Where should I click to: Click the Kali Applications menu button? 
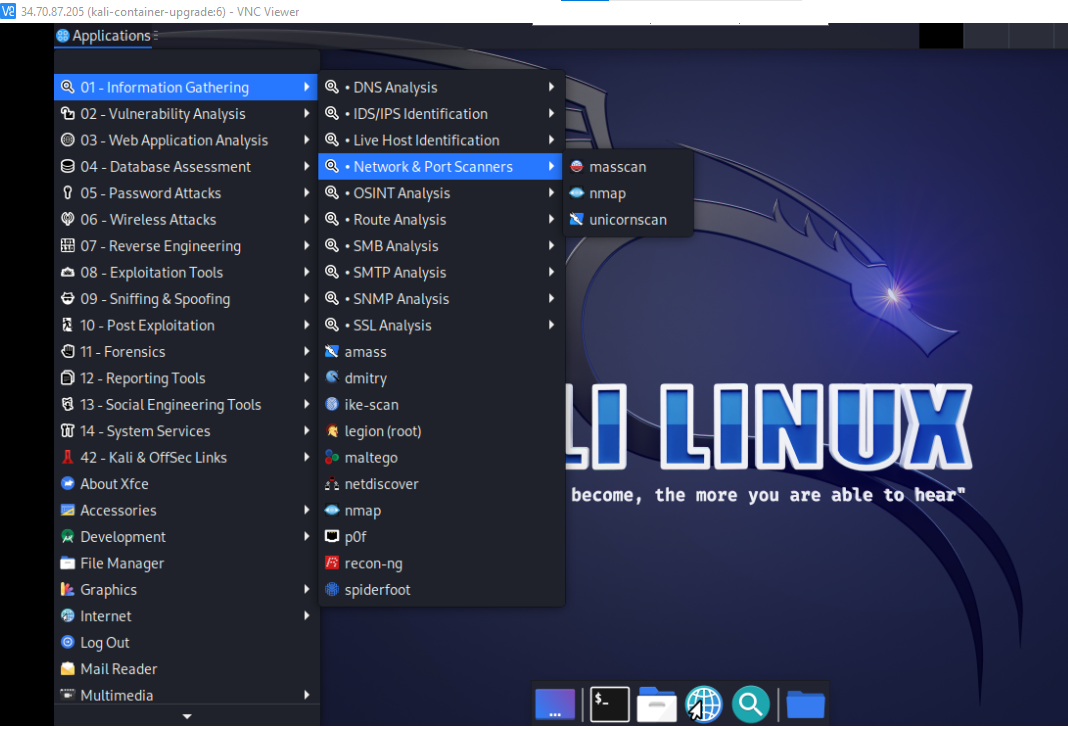[105, 36]
